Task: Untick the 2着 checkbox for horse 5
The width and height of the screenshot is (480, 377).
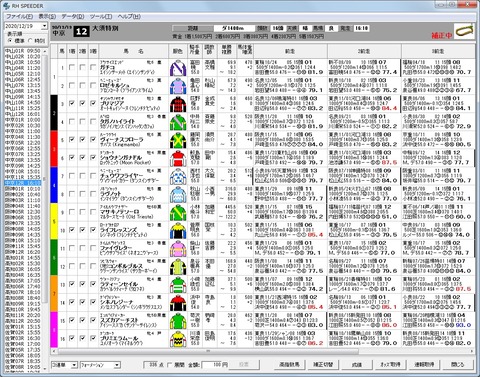Action: coord(82,140)
